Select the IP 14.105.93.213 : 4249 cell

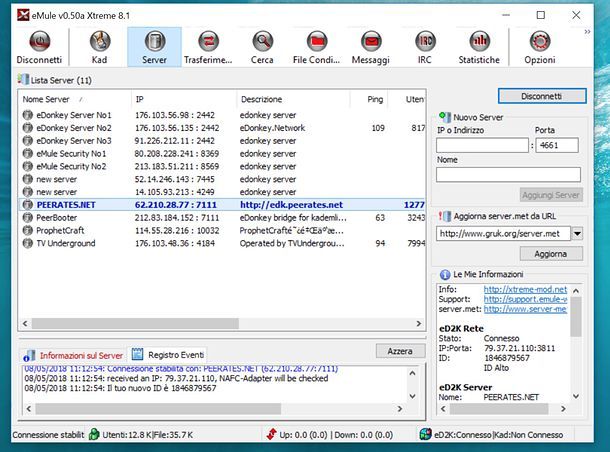pos(174,192)
